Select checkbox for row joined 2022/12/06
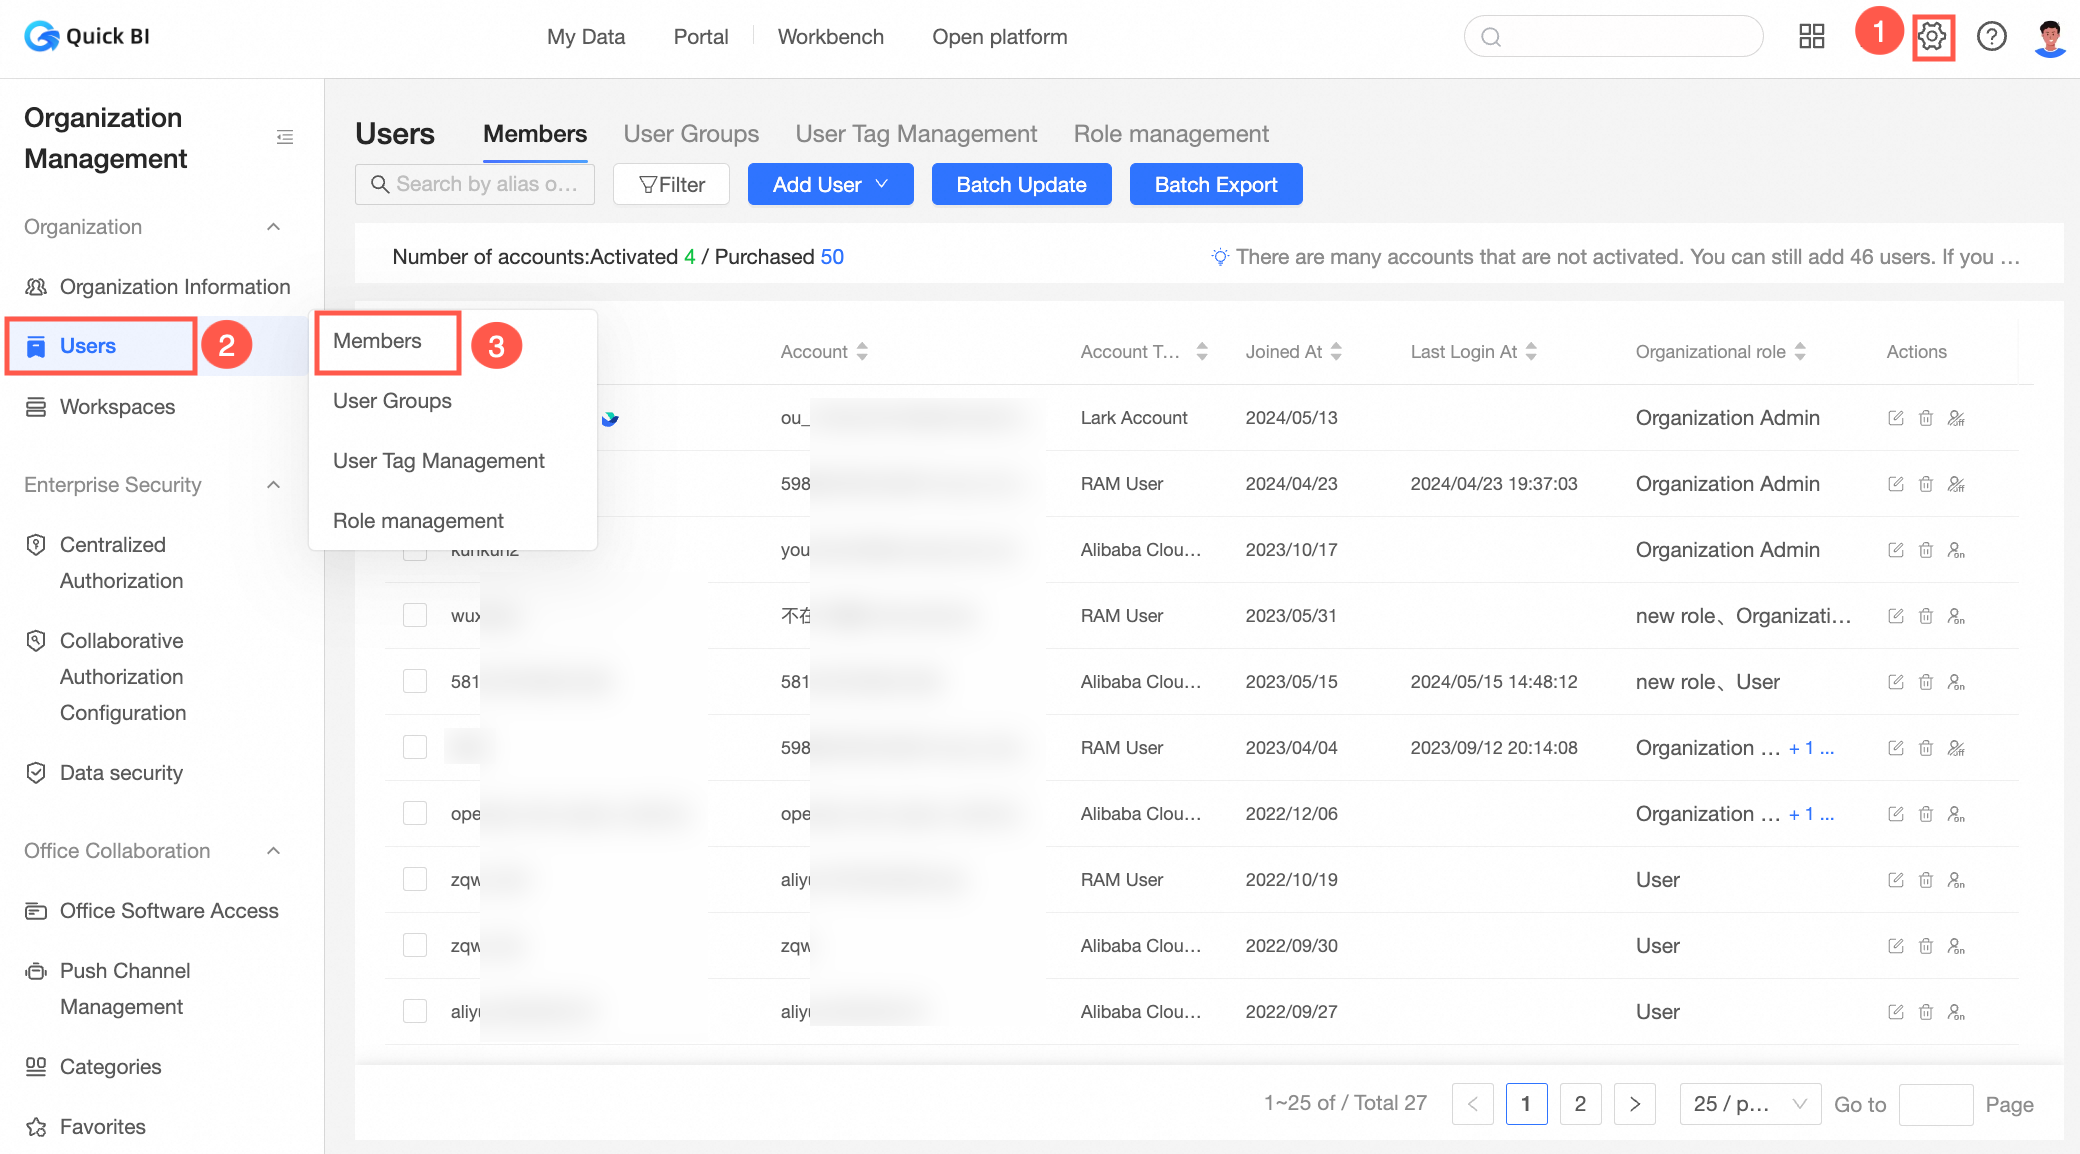Screen dimensions: 2080x1154 (415, 813)
